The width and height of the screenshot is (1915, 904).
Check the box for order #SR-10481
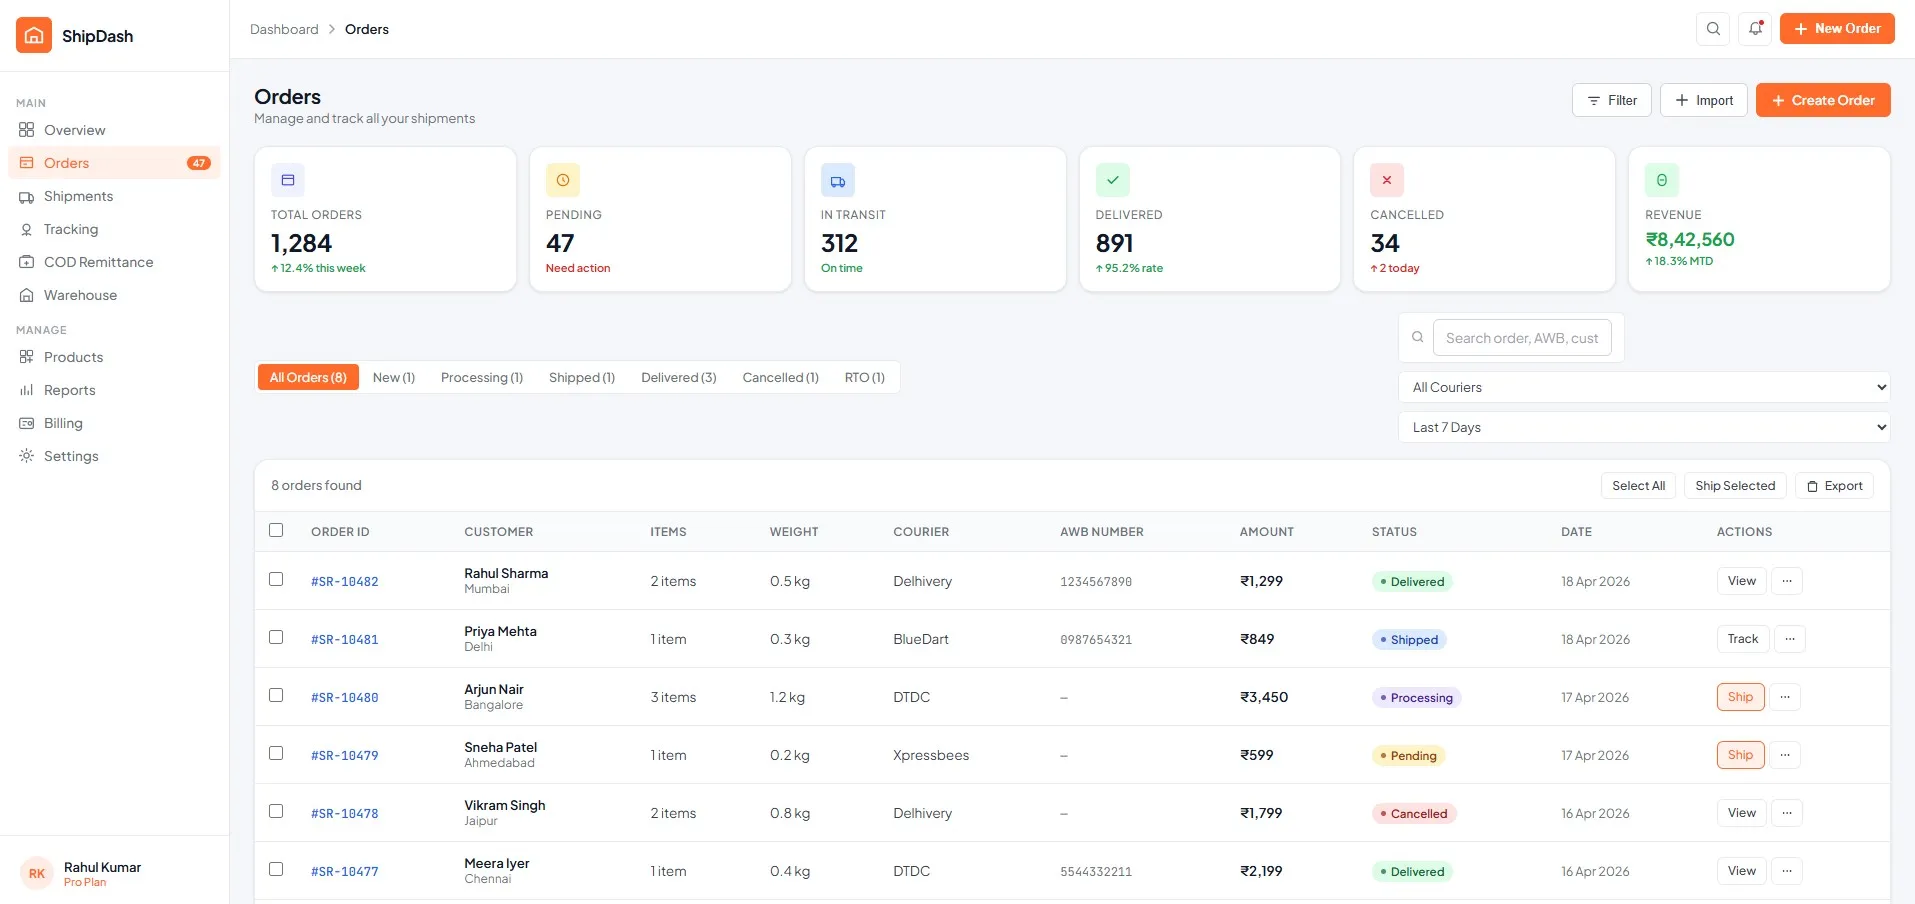point(276,637)
